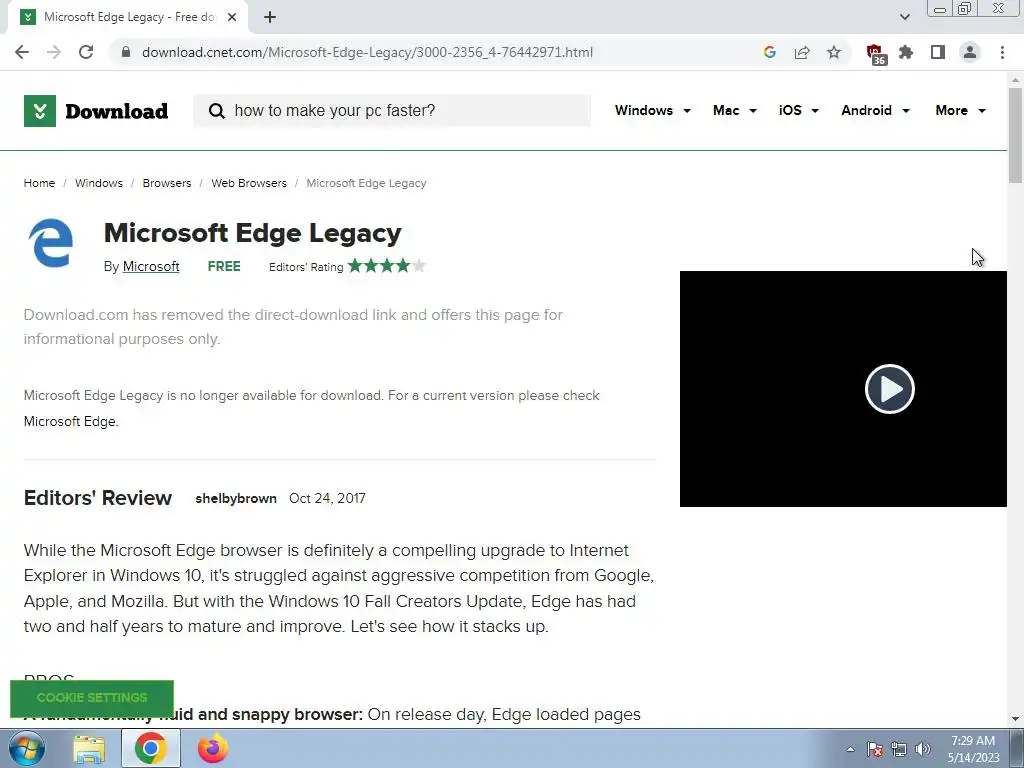Follow the Microsoft Edge link
Image resolution: width=1024 pixels, height=768 pixels.
click(x=71, y=421)
